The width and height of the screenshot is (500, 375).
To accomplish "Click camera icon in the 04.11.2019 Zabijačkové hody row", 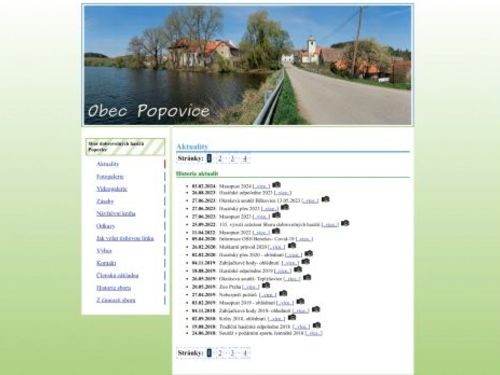I will 305,262.
